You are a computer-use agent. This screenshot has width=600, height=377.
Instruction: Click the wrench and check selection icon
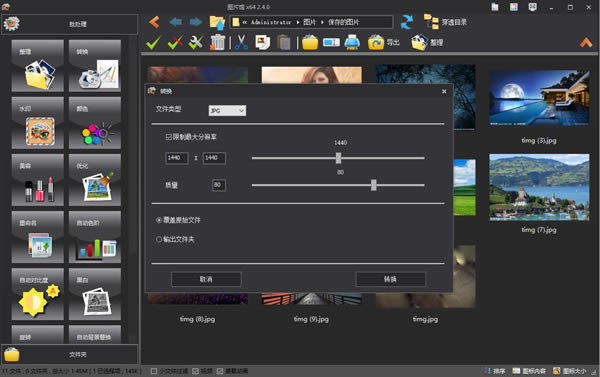coord(196,42)
